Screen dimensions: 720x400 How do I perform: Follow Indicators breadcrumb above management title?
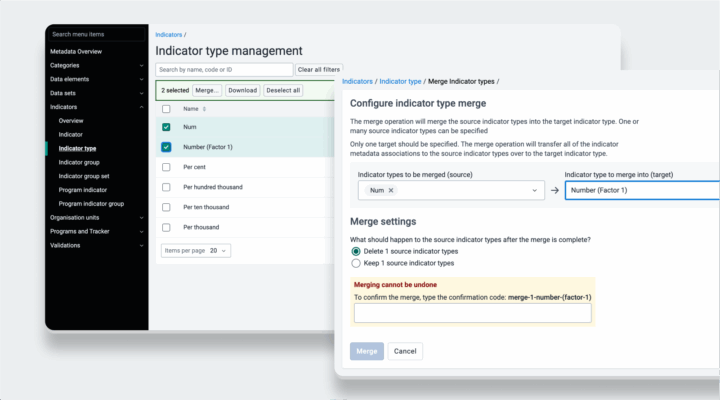pyautogui.click(x=169, y=34)
